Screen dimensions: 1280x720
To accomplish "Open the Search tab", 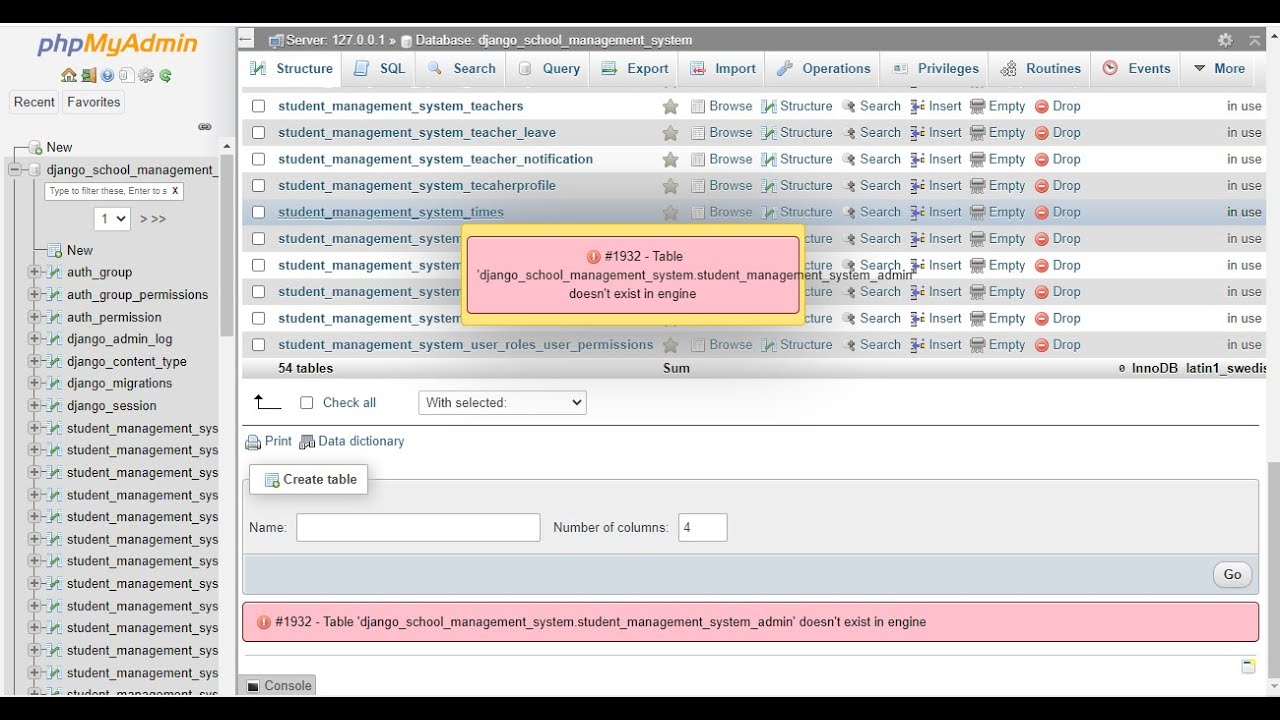I will click(x=462, y=69).
